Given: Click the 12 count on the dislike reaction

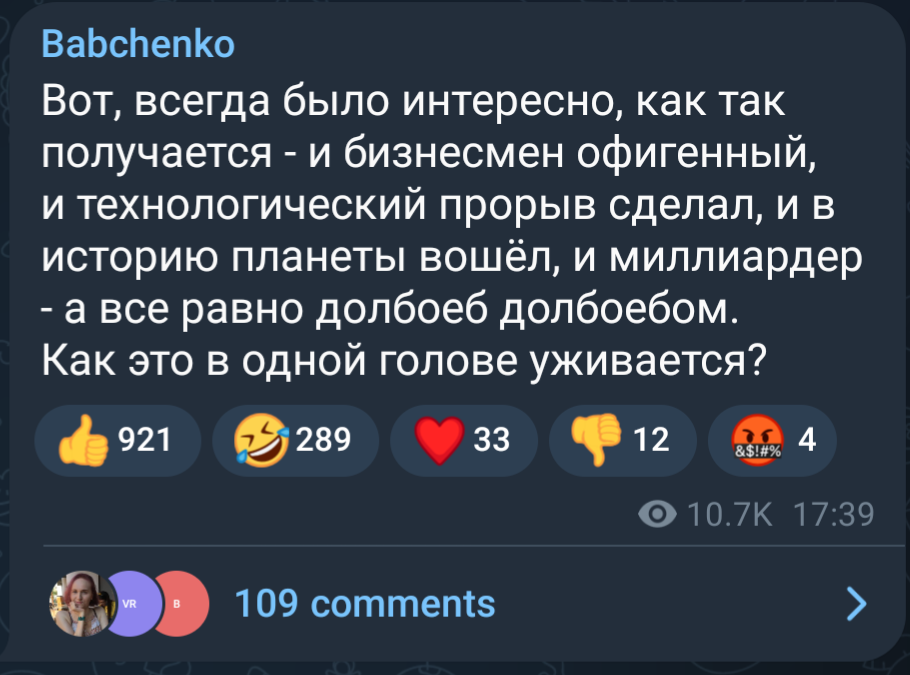Looking at the screenshot, I should click(x=652, y=438).
